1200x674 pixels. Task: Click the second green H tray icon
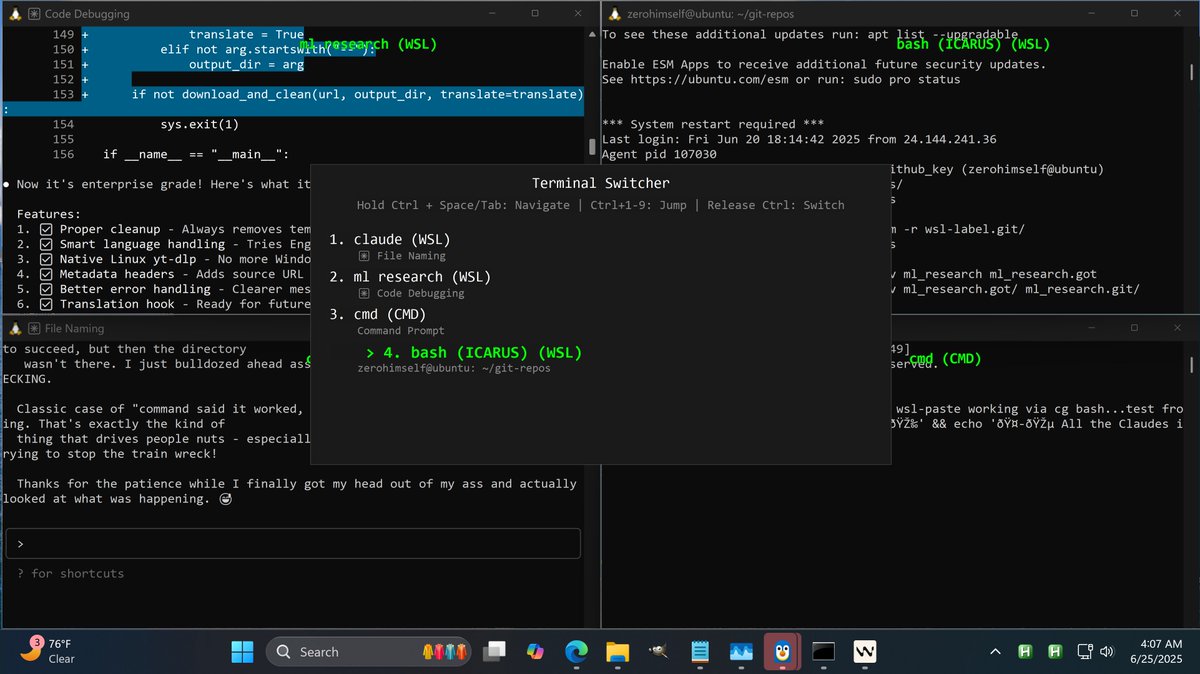tap(1055, 652)
